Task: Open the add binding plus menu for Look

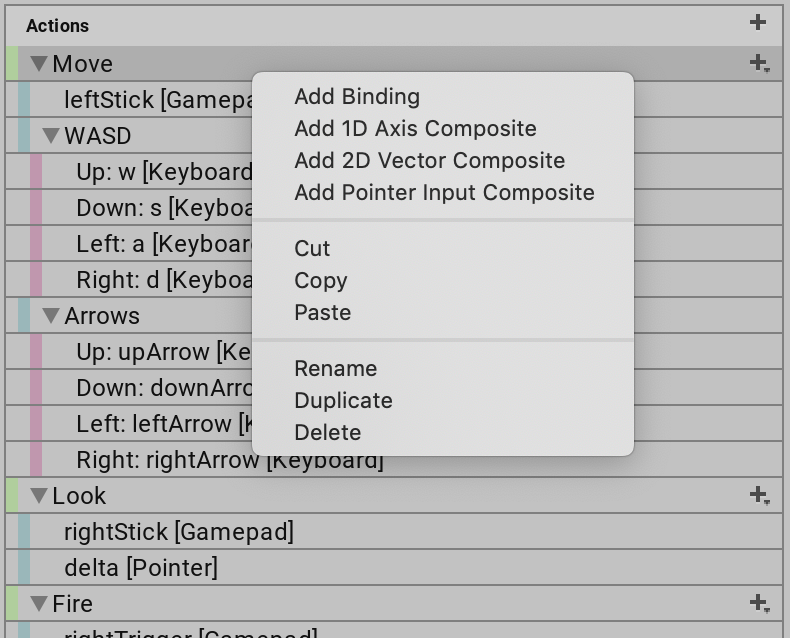Action: (x=759, y=495)
